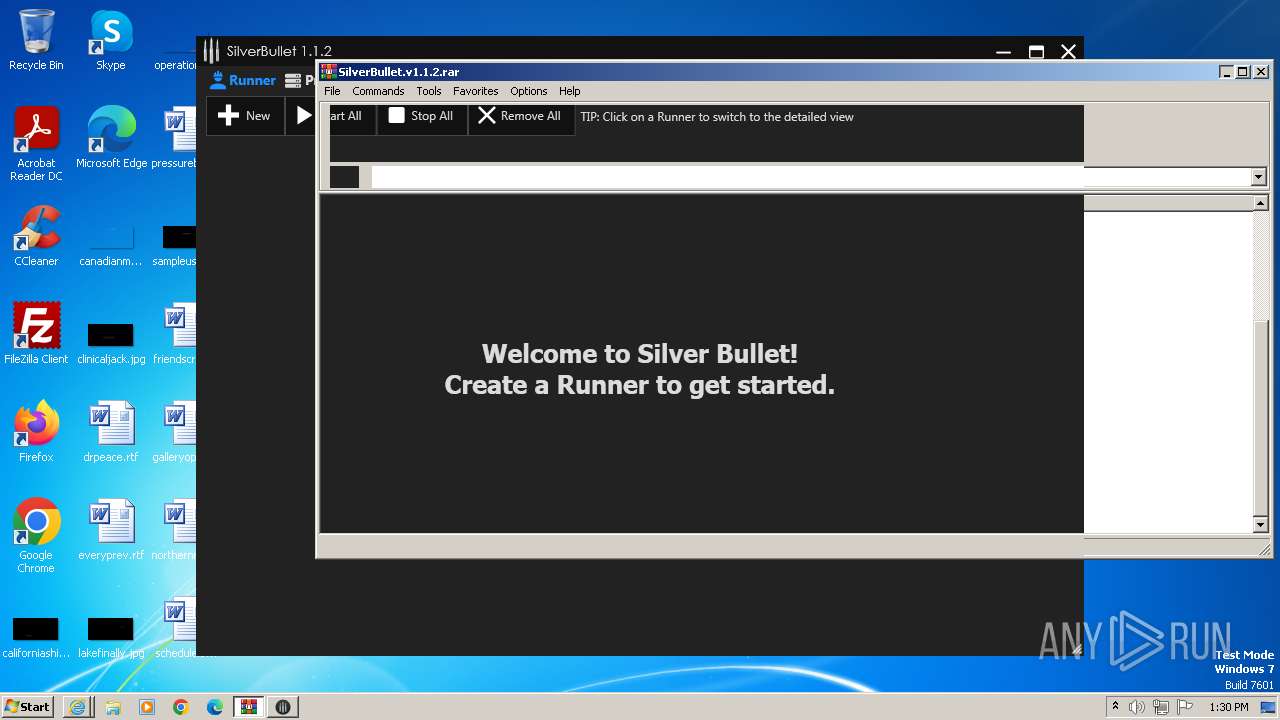This screenshot has width=1280, height=720.
Task: Switch to SilverBullet on the taskbar
Action: point(283,707)
